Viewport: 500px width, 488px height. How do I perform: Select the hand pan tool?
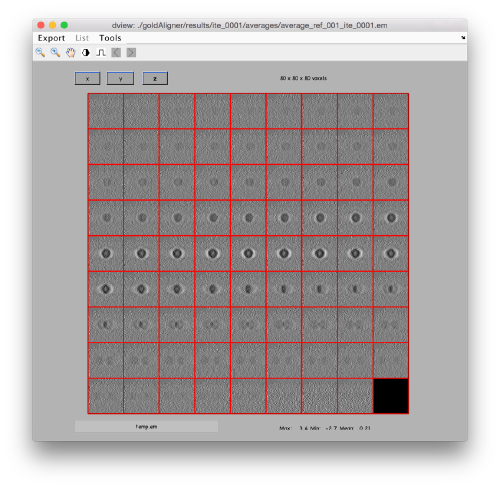(71, 52)
